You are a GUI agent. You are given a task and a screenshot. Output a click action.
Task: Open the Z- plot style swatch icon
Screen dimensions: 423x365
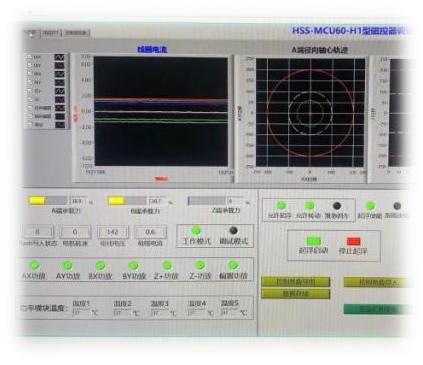click(x=59, y=100)
